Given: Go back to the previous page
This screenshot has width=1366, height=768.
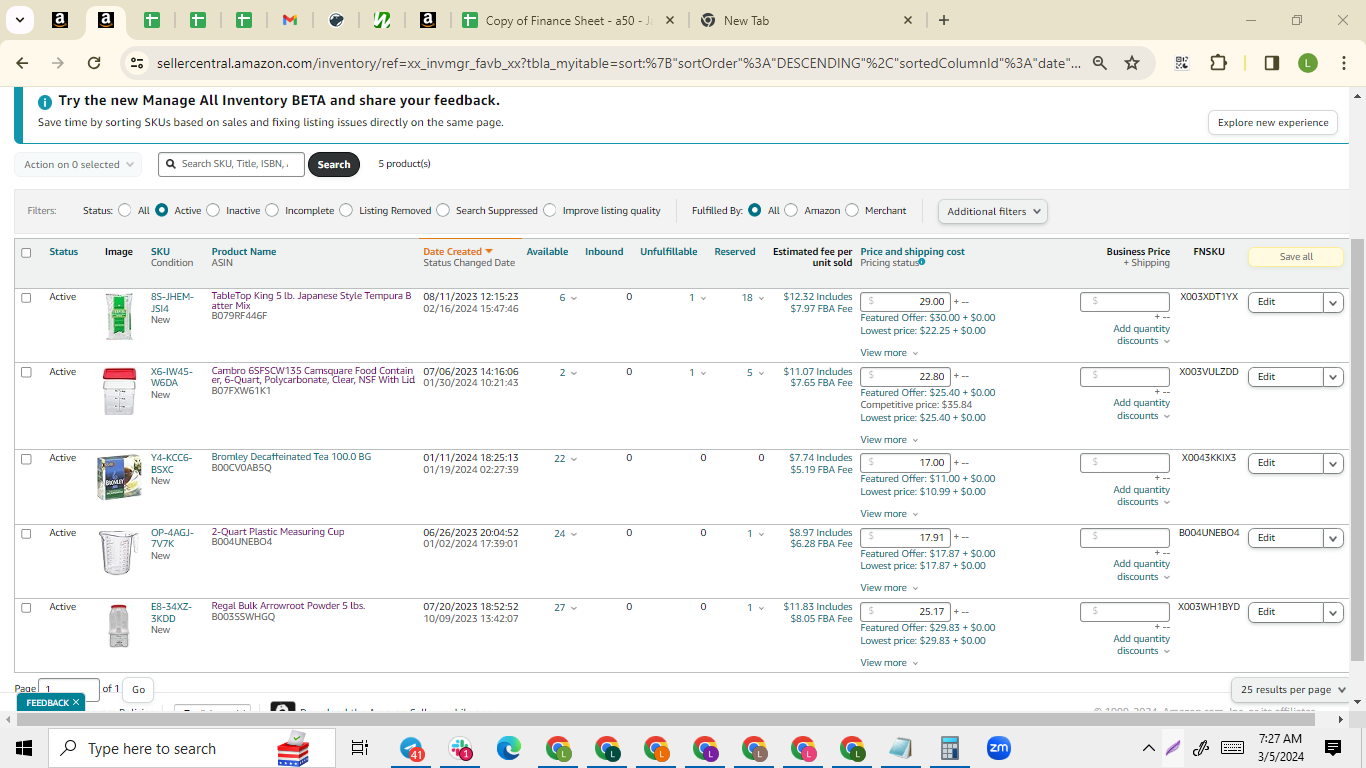Looking at the screenshot, I should [x=23, y=63].
